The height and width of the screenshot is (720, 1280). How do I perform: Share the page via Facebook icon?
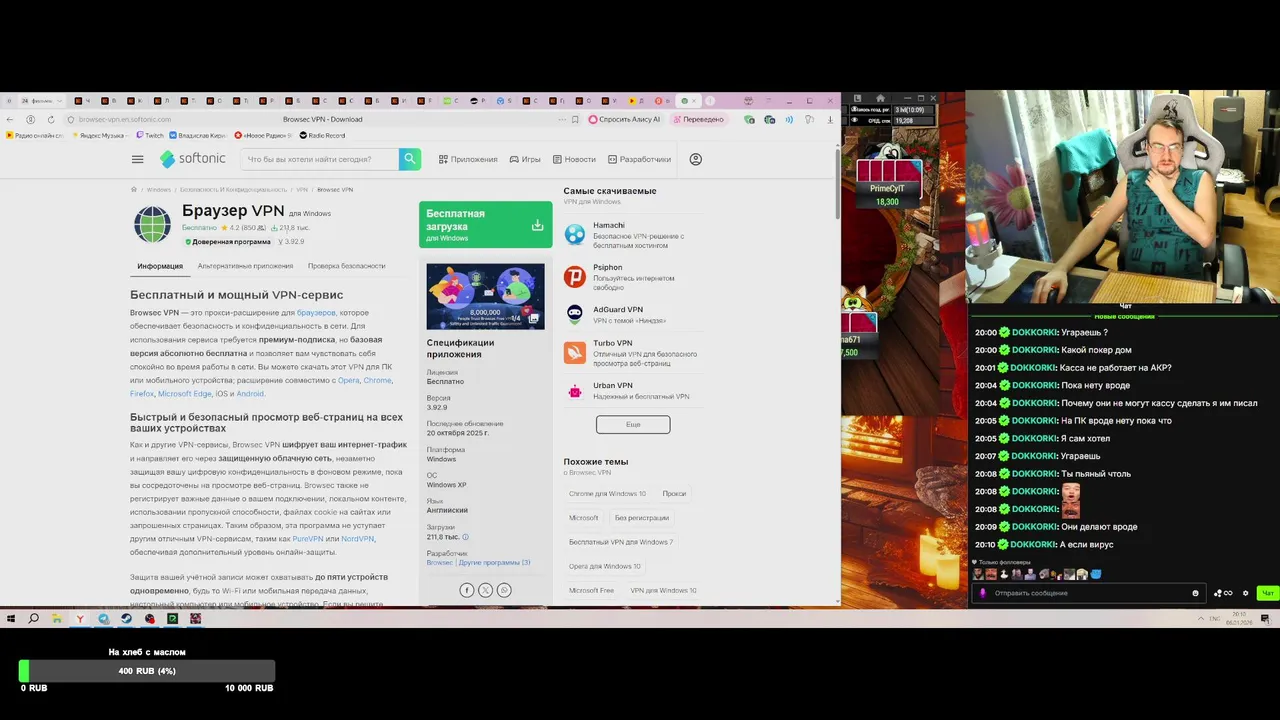[x=466, y=590]
